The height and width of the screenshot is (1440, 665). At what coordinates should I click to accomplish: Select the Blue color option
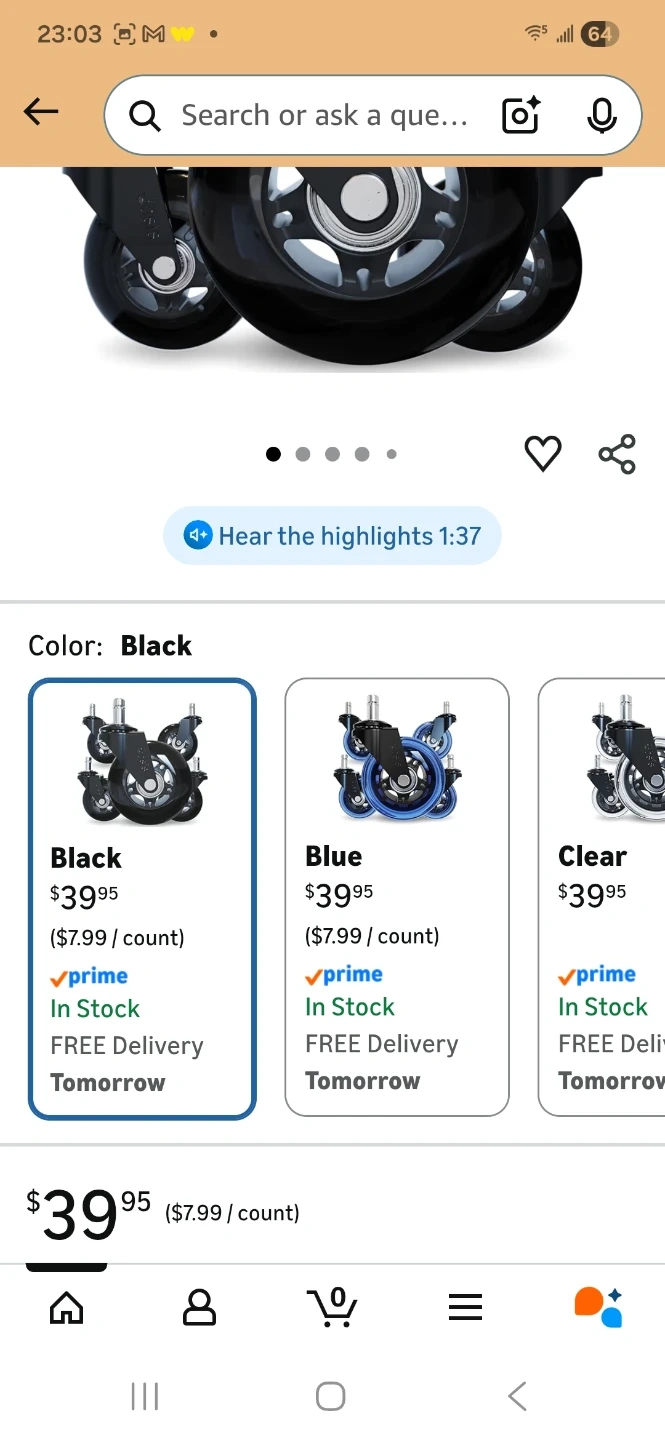(x=397, y=896)
